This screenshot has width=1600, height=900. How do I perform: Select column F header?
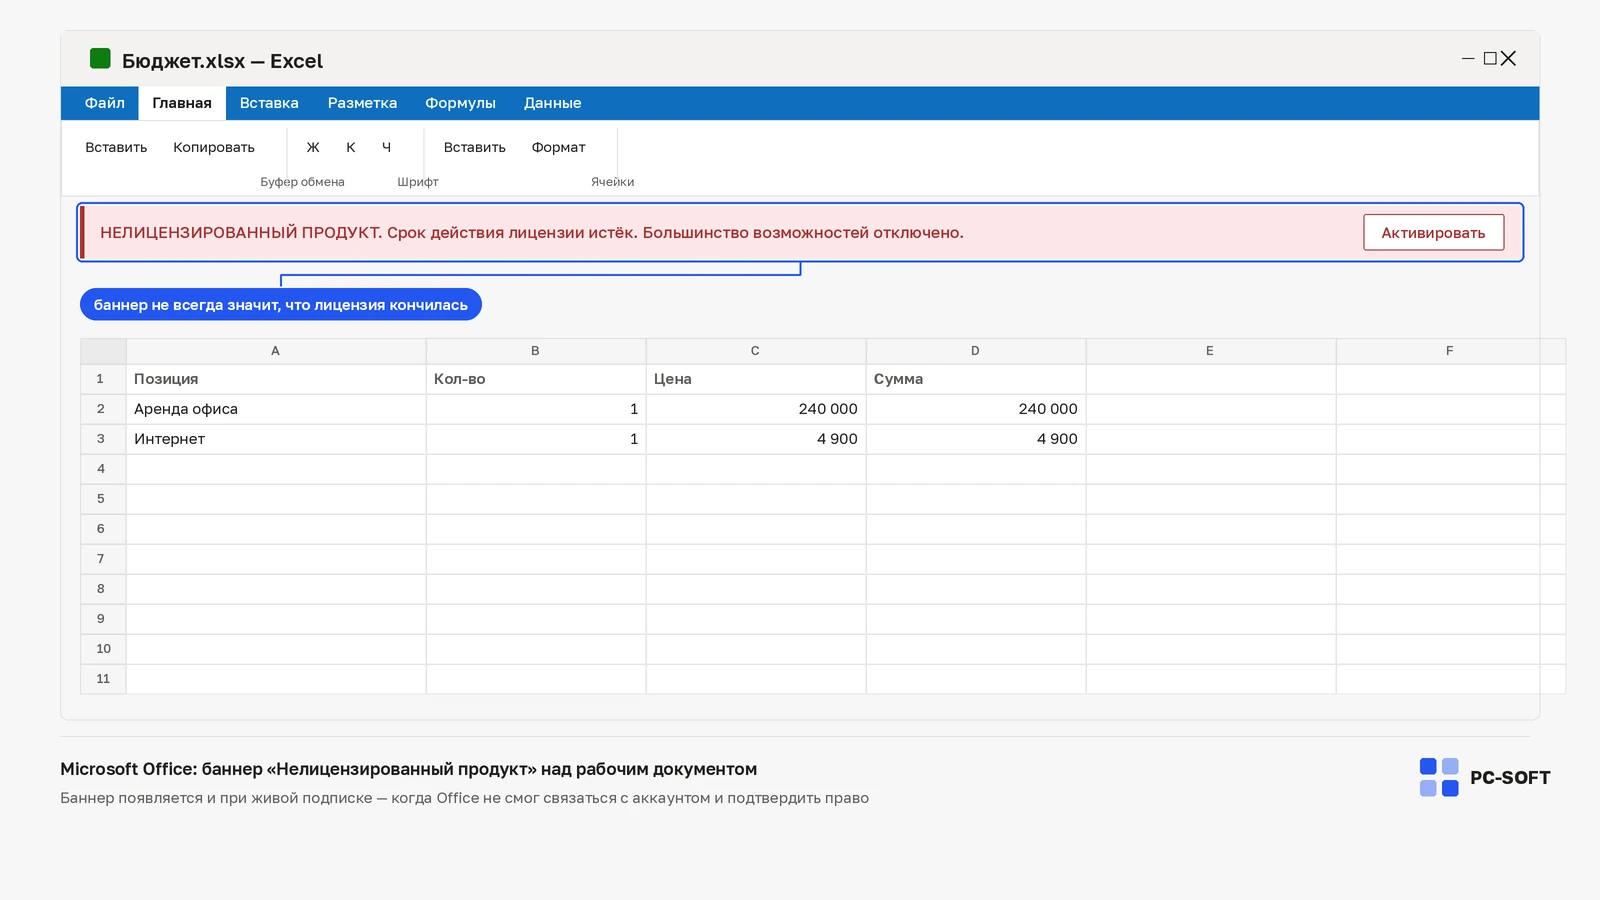point(1450,351)
